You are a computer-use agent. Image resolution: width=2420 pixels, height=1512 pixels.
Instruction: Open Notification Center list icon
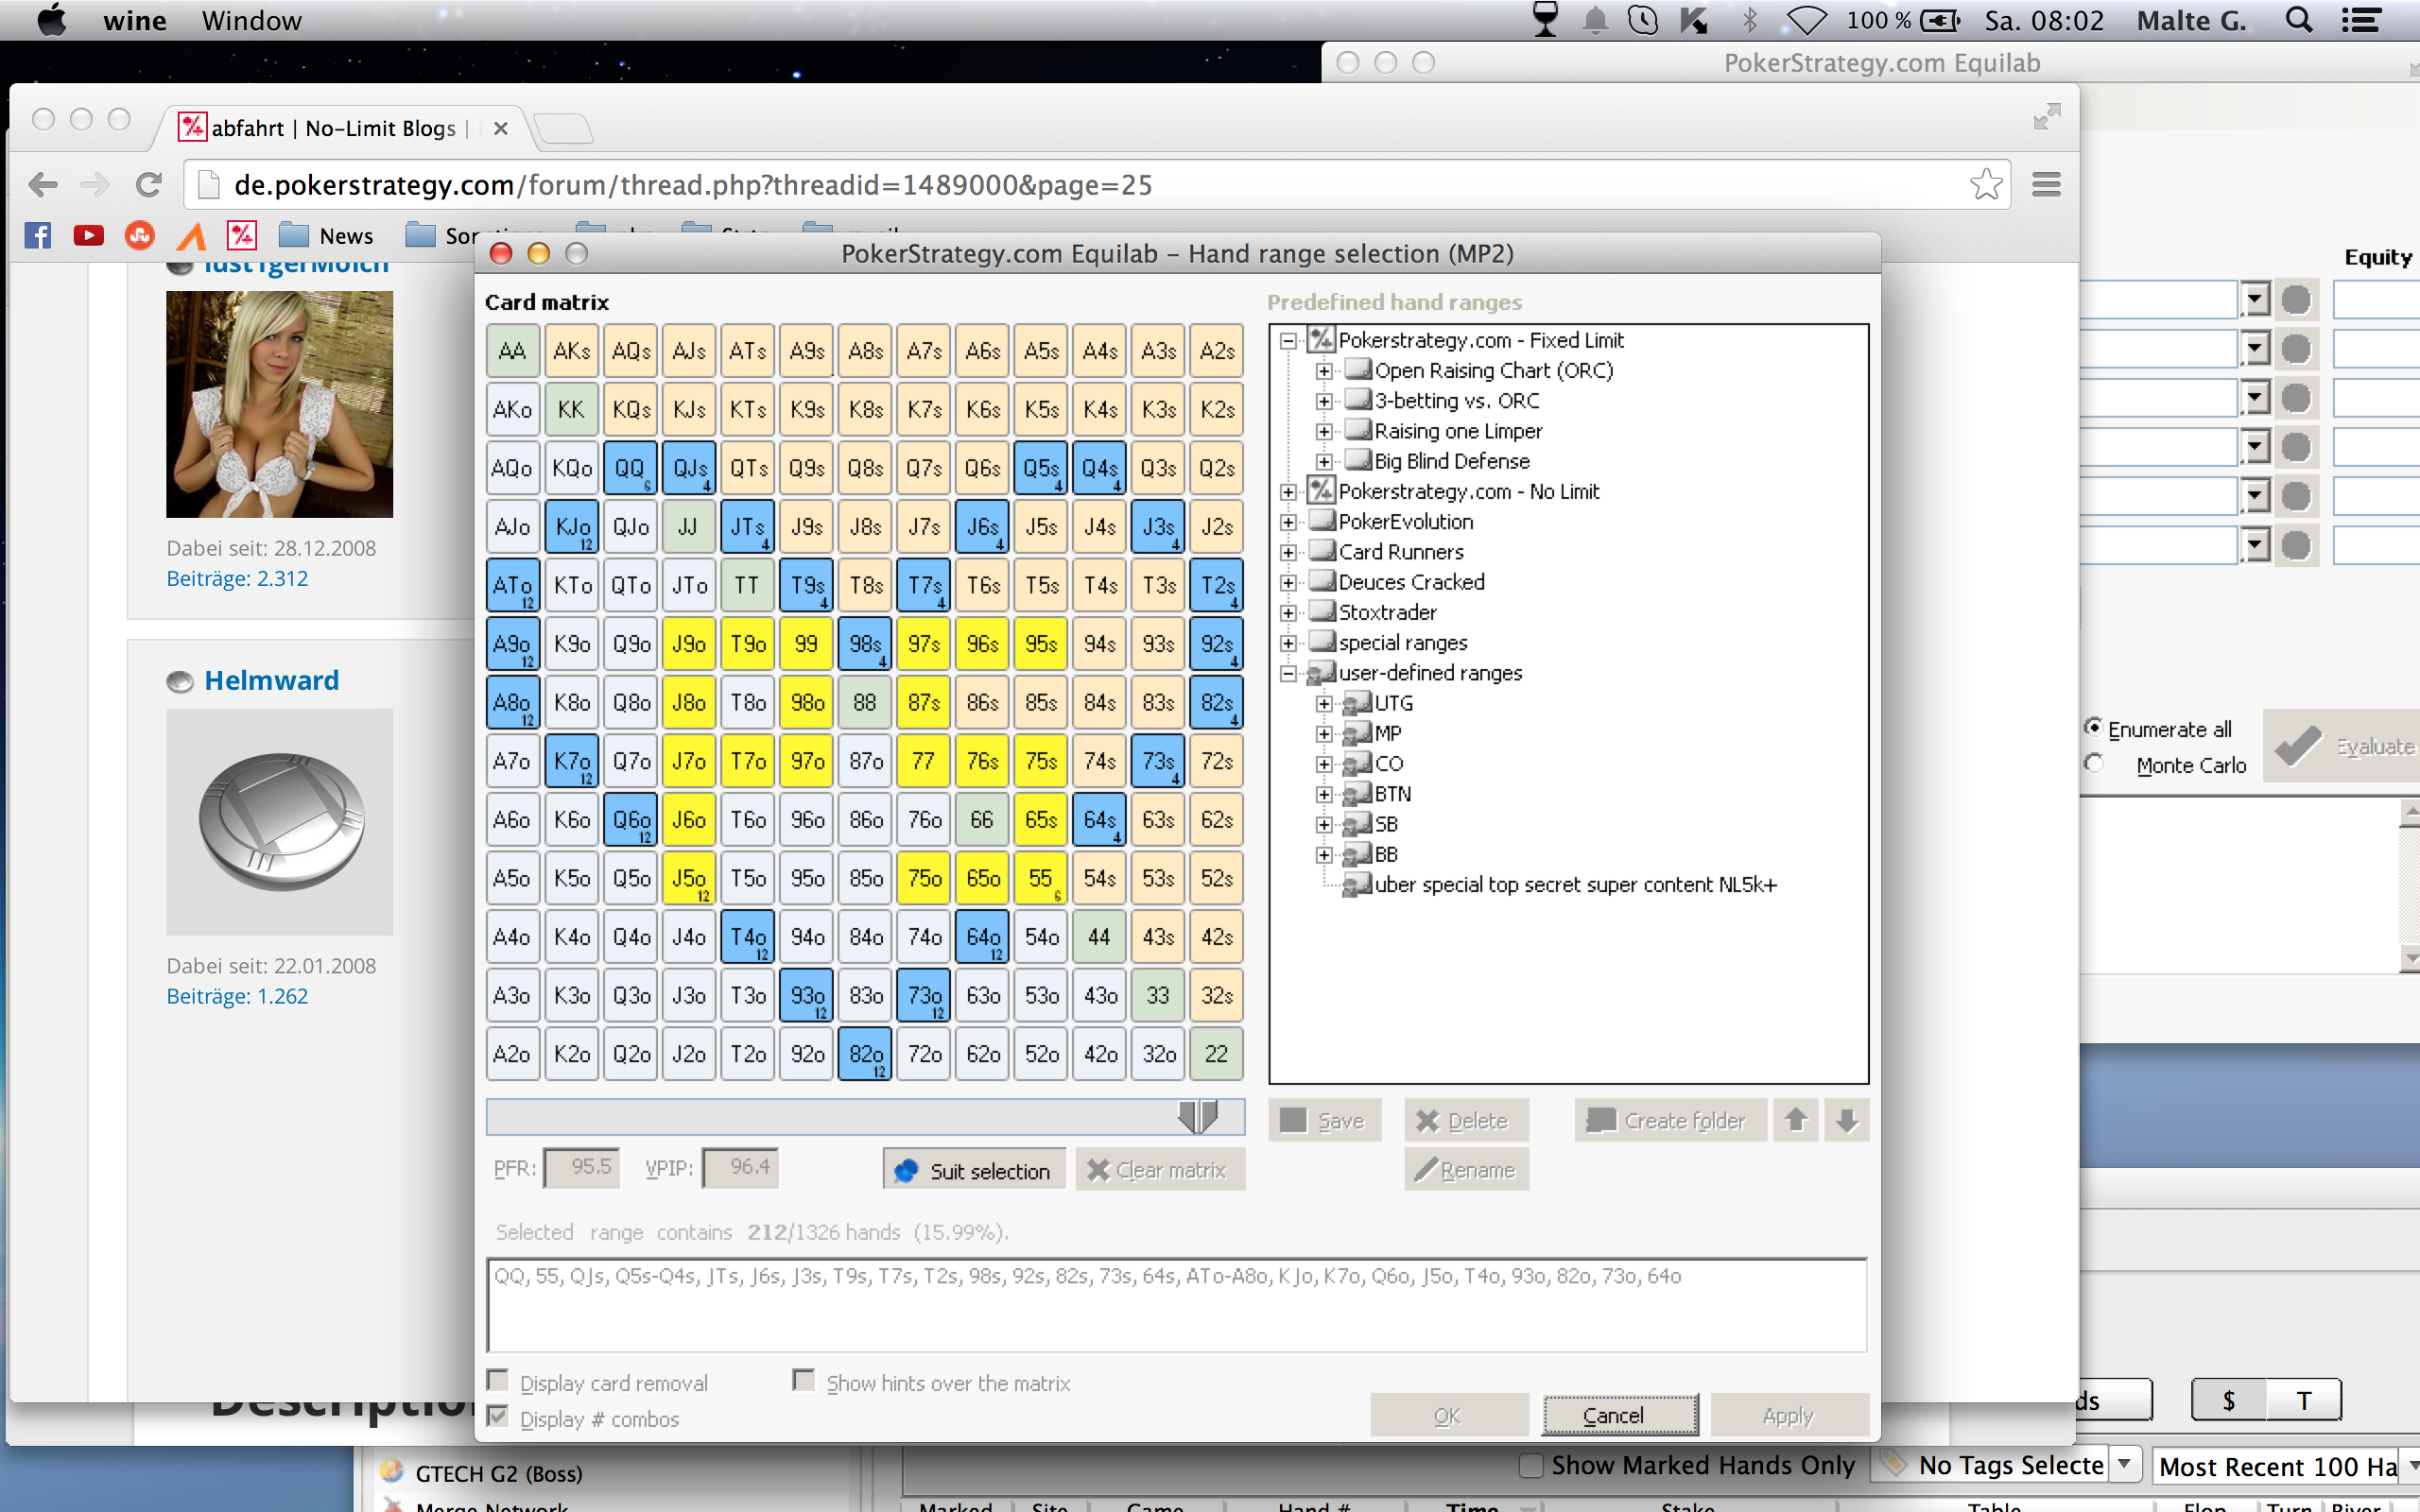coord(2361,20)
